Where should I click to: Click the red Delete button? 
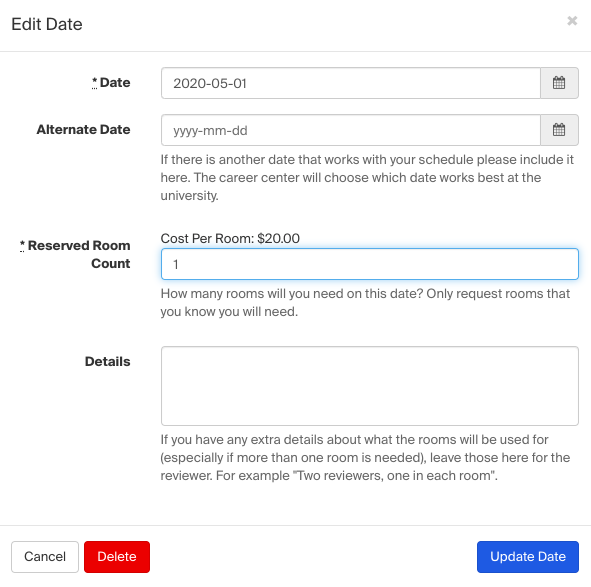[x=117, y=557]
